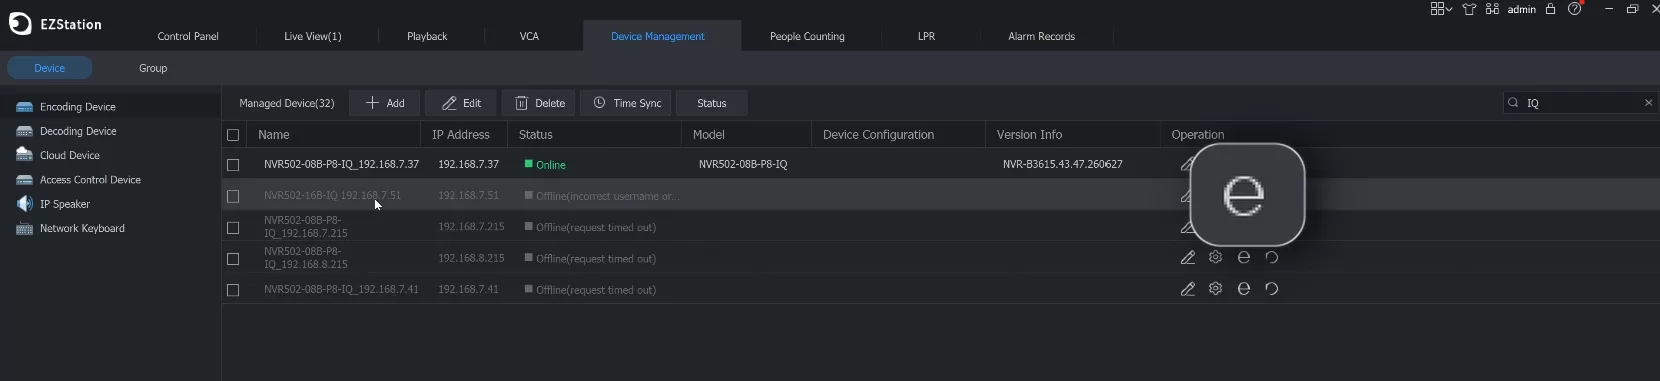Sort by the IP Address column header
The width and height of the screenshot is (1660, 381).
click(461, 135)
